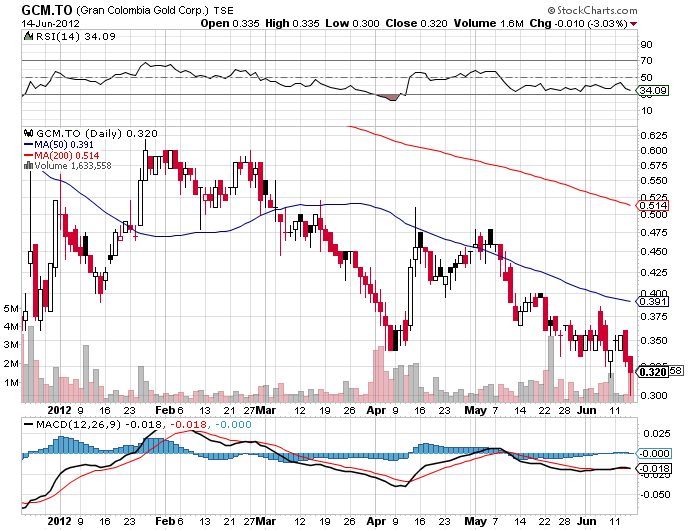This screenshot has height=531, width=691.
Task: Click the Volume 1,633,558 legend text
Action: (73, 166)
